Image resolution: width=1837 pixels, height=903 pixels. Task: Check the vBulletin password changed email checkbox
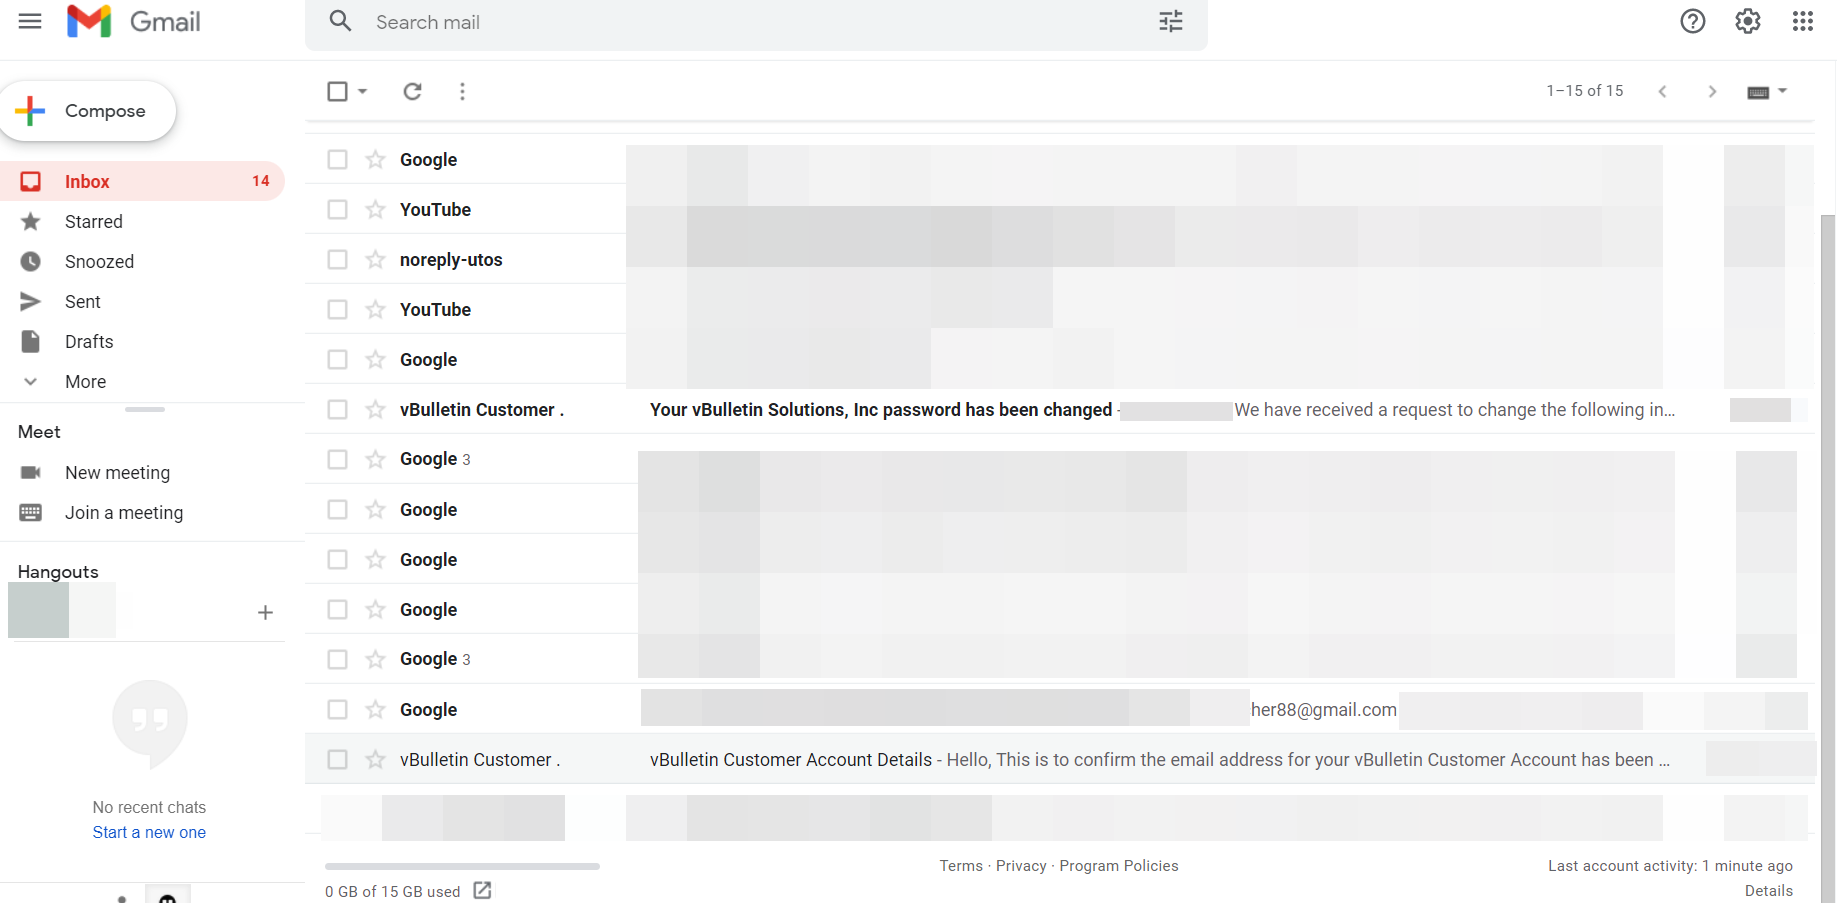(337, 409)
